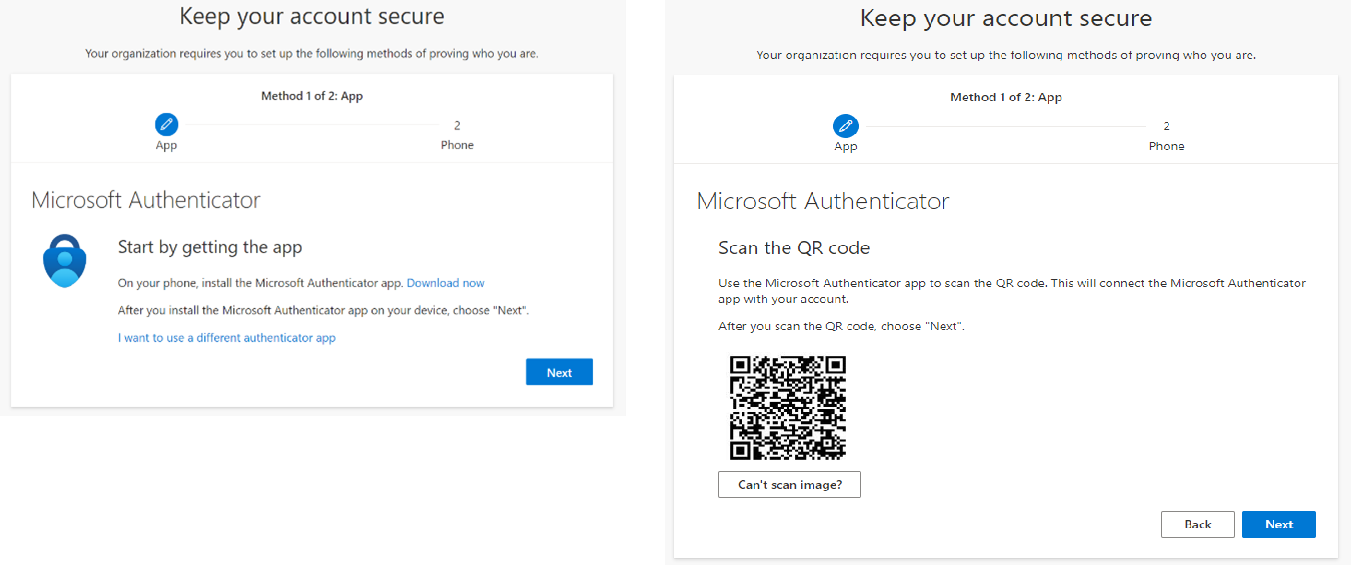Screen dimensions: 1361x575
Task: Open the Download now link
Action: pyautogui.click(x=445, y=283)
